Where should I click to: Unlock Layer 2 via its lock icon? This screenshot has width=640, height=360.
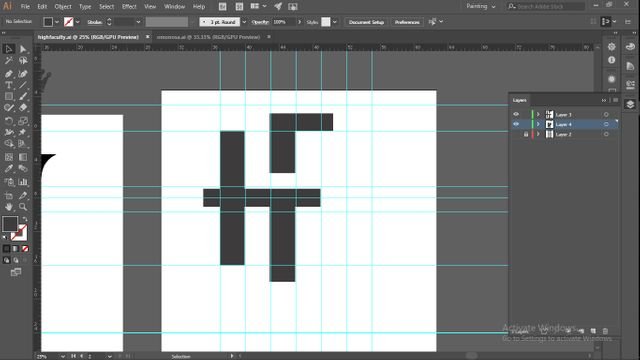point(526,134)
